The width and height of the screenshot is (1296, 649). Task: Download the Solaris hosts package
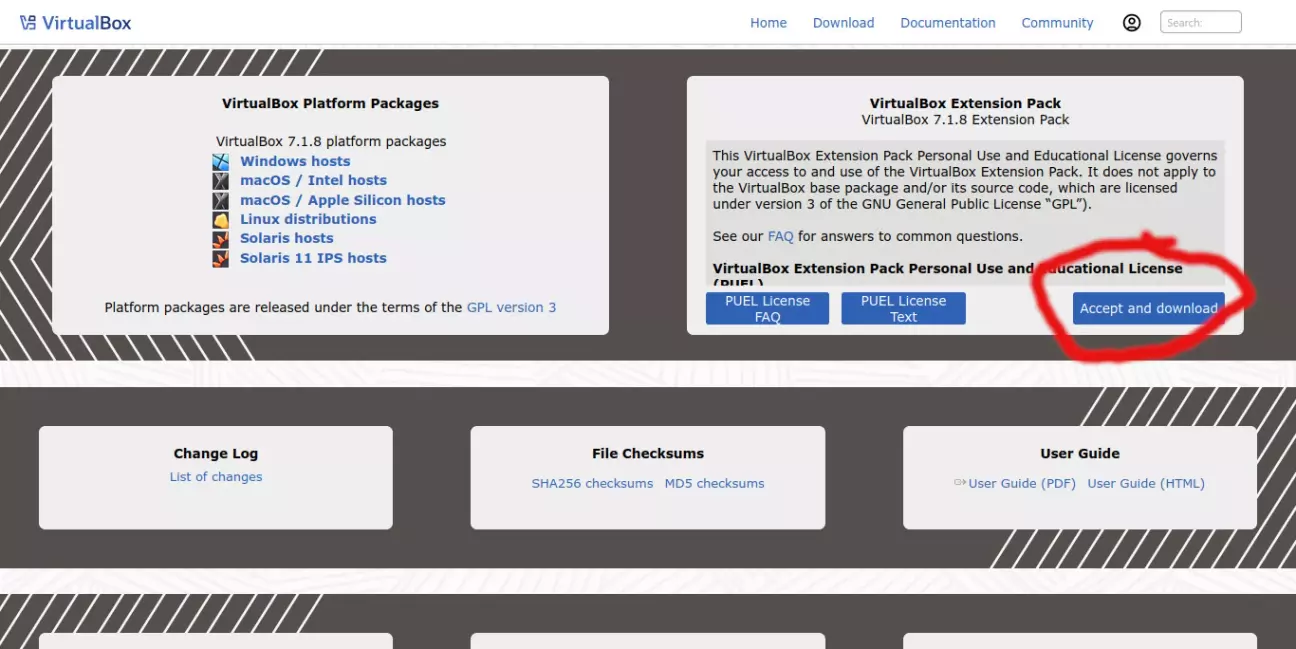287,238
